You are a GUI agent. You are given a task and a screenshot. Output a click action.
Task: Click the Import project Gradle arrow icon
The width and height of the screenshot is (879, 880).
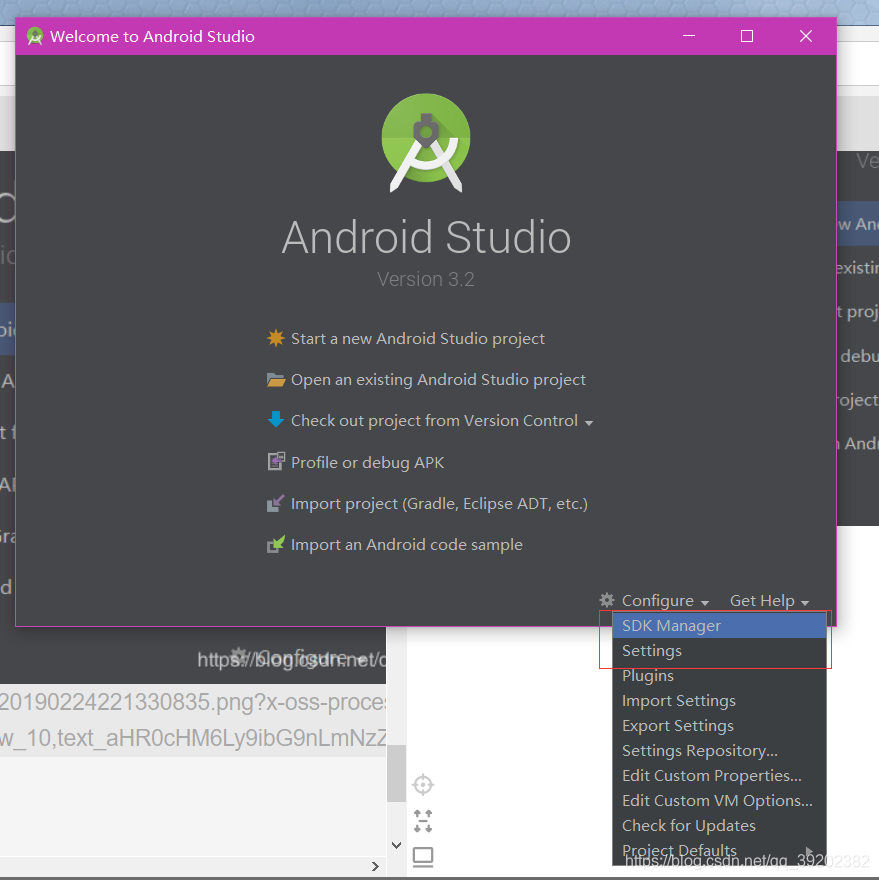[276, 503]
